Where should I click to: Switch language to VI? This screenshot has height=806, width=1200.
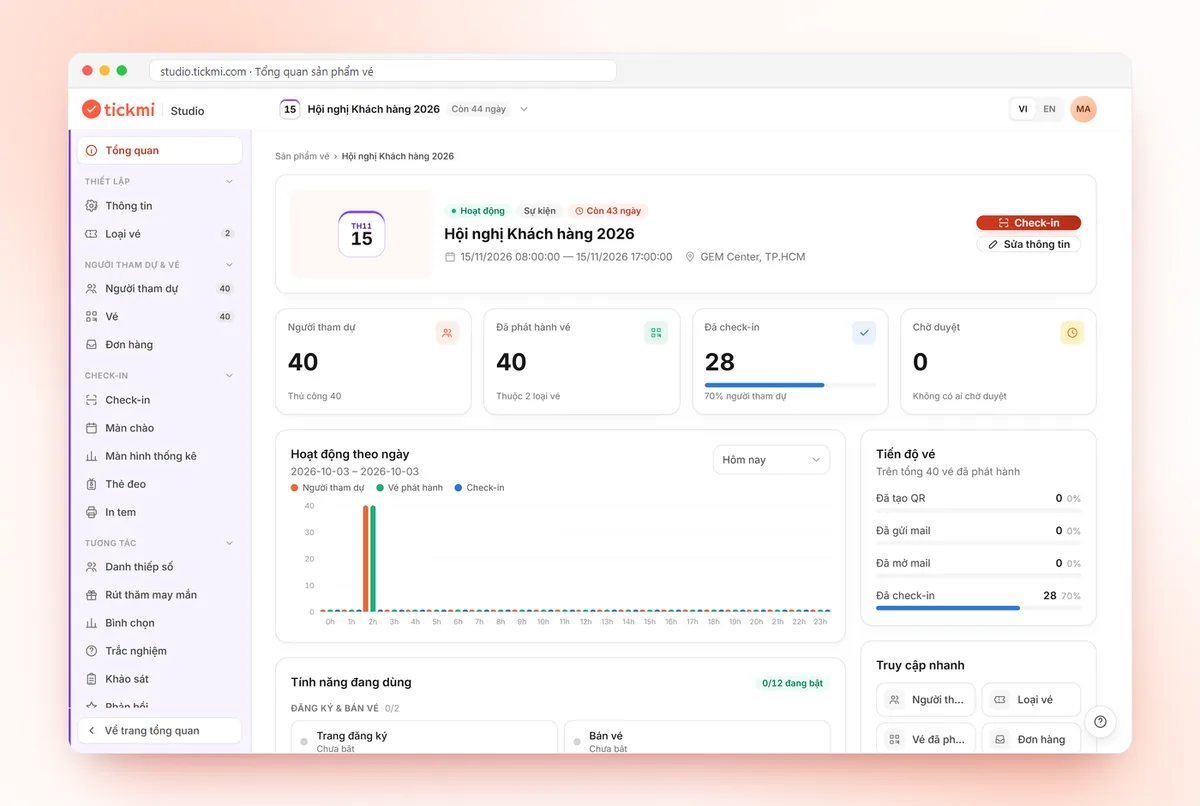click(1023, 109)
